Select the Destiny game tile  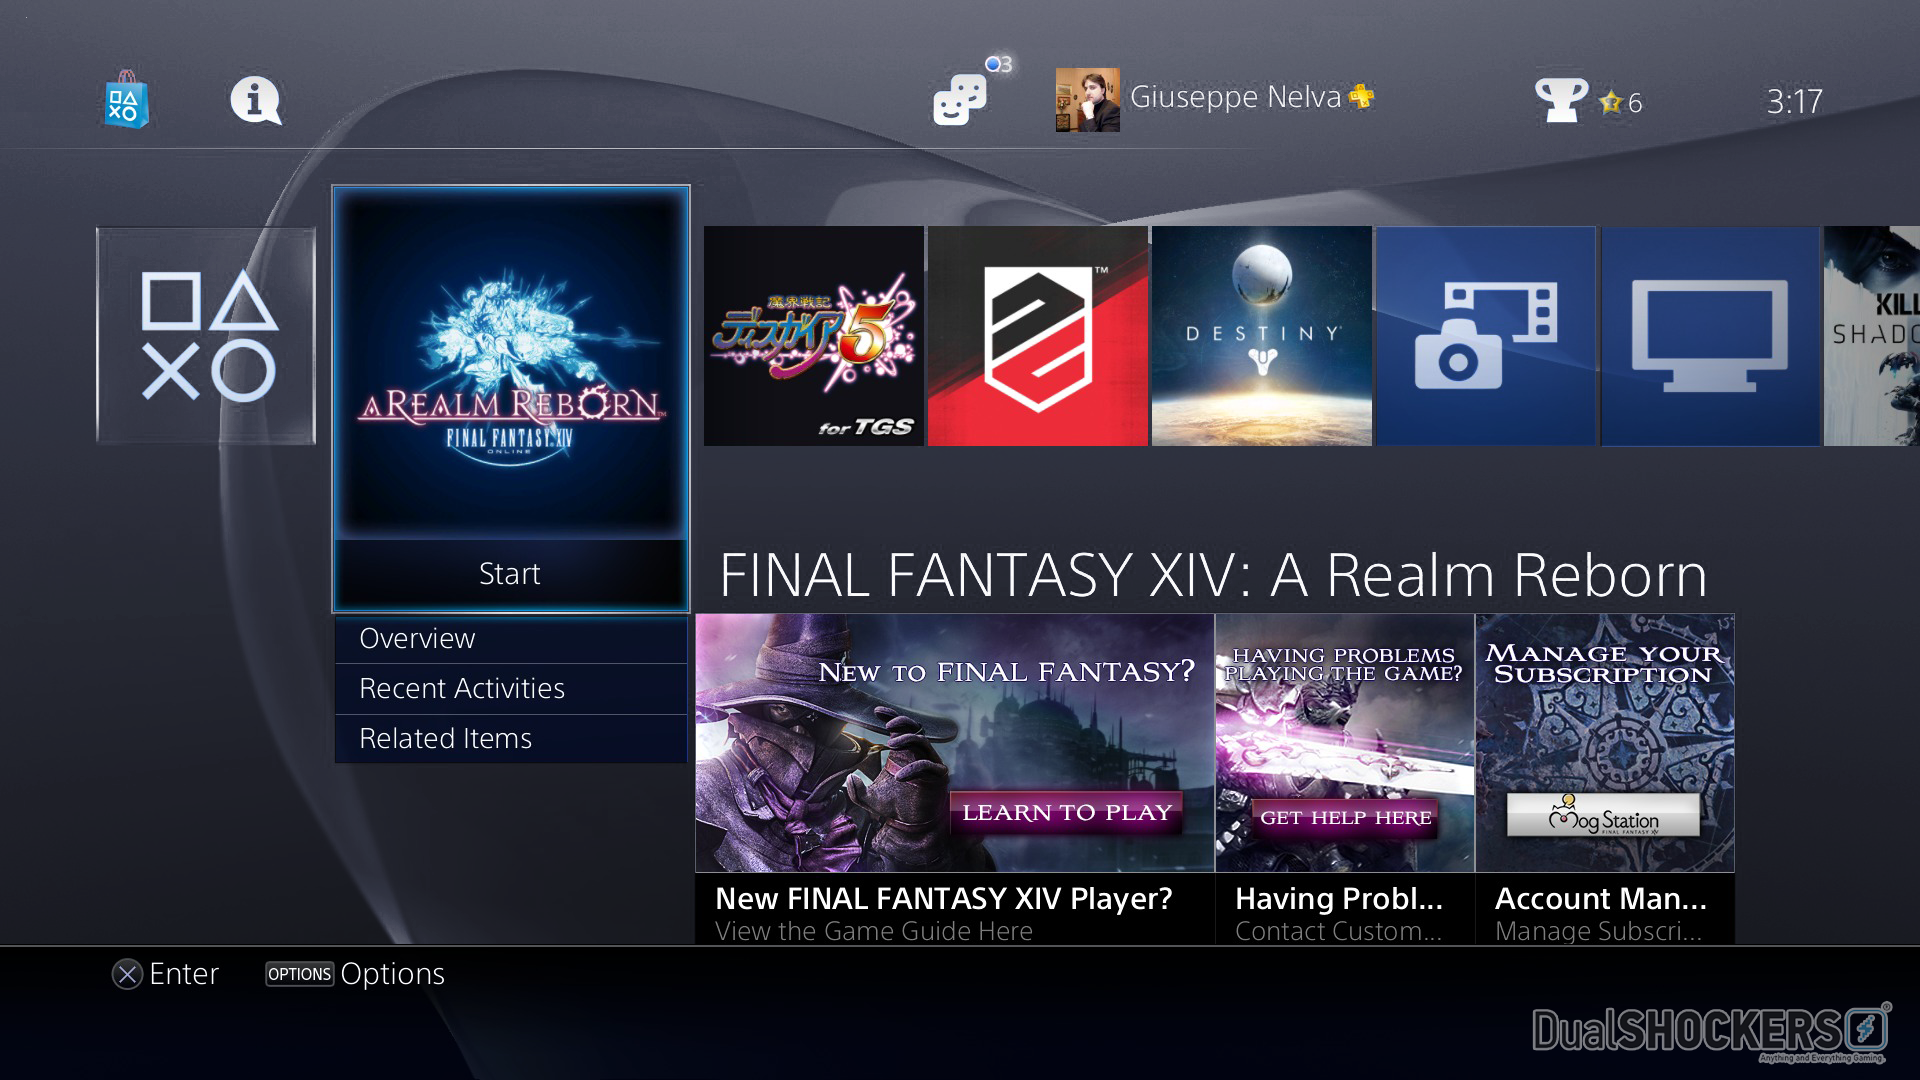pyautogui.click(x=1262, y=336)
